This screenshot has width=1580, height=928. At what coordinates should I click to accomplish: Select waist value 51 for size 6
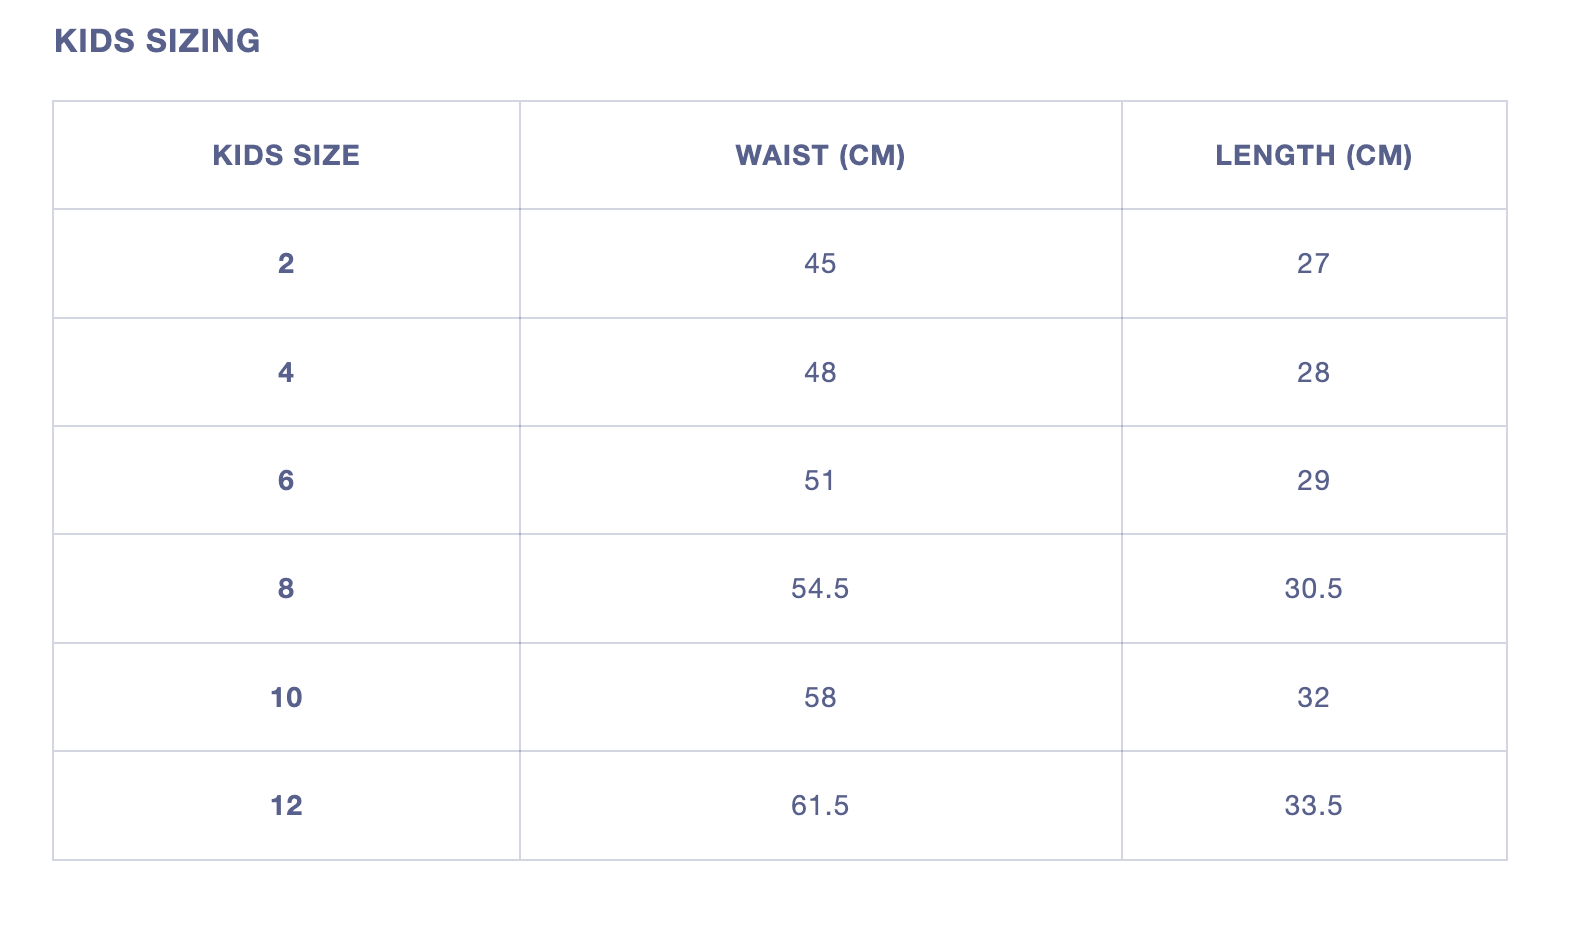tap(820, 481)
